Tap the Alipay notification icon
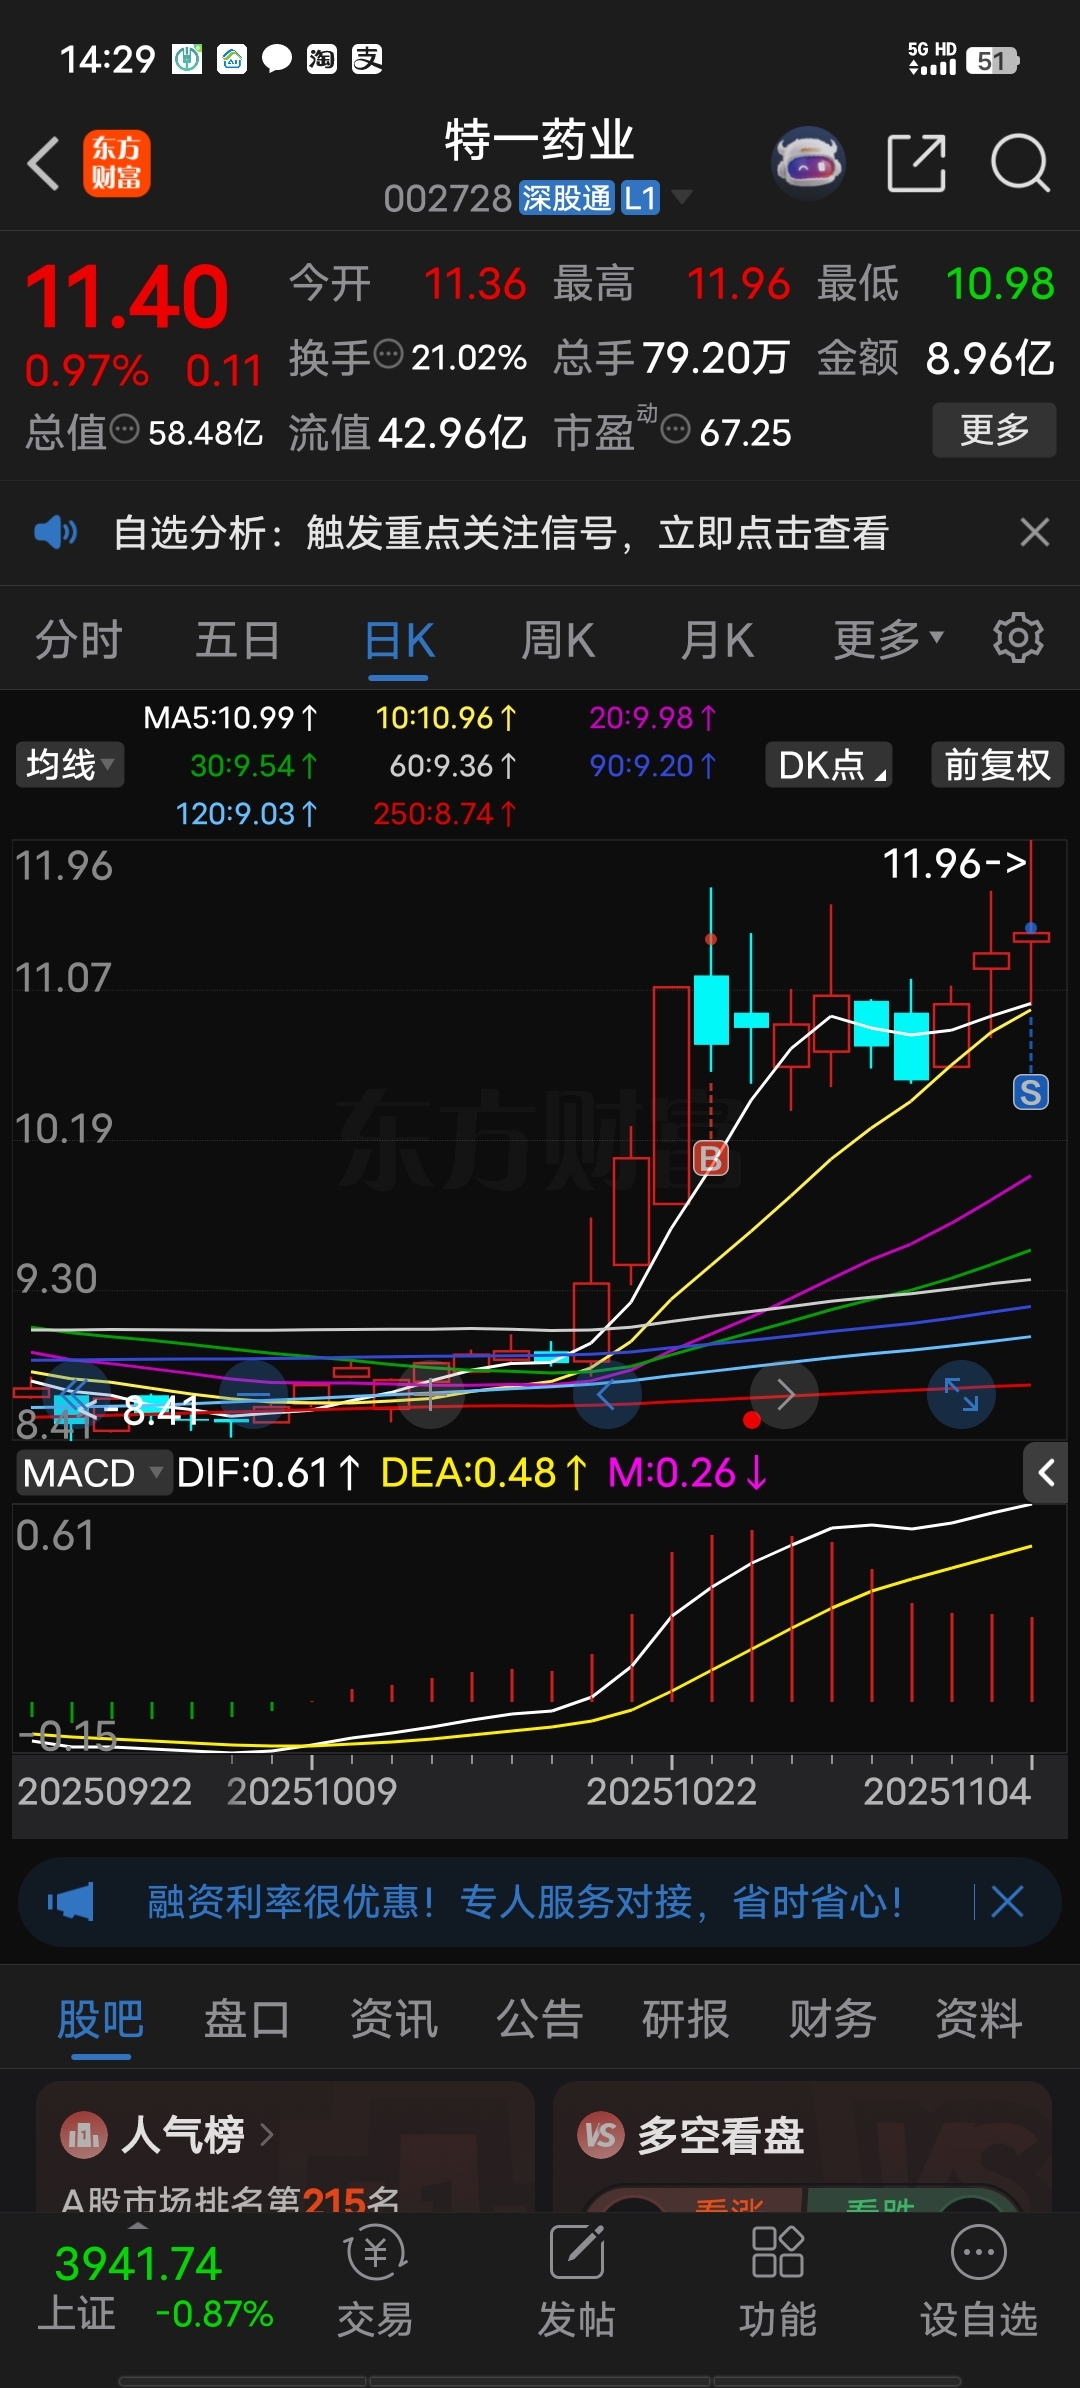The image size is (1080, 2388). pyautogui.click(x=367, y=59)
